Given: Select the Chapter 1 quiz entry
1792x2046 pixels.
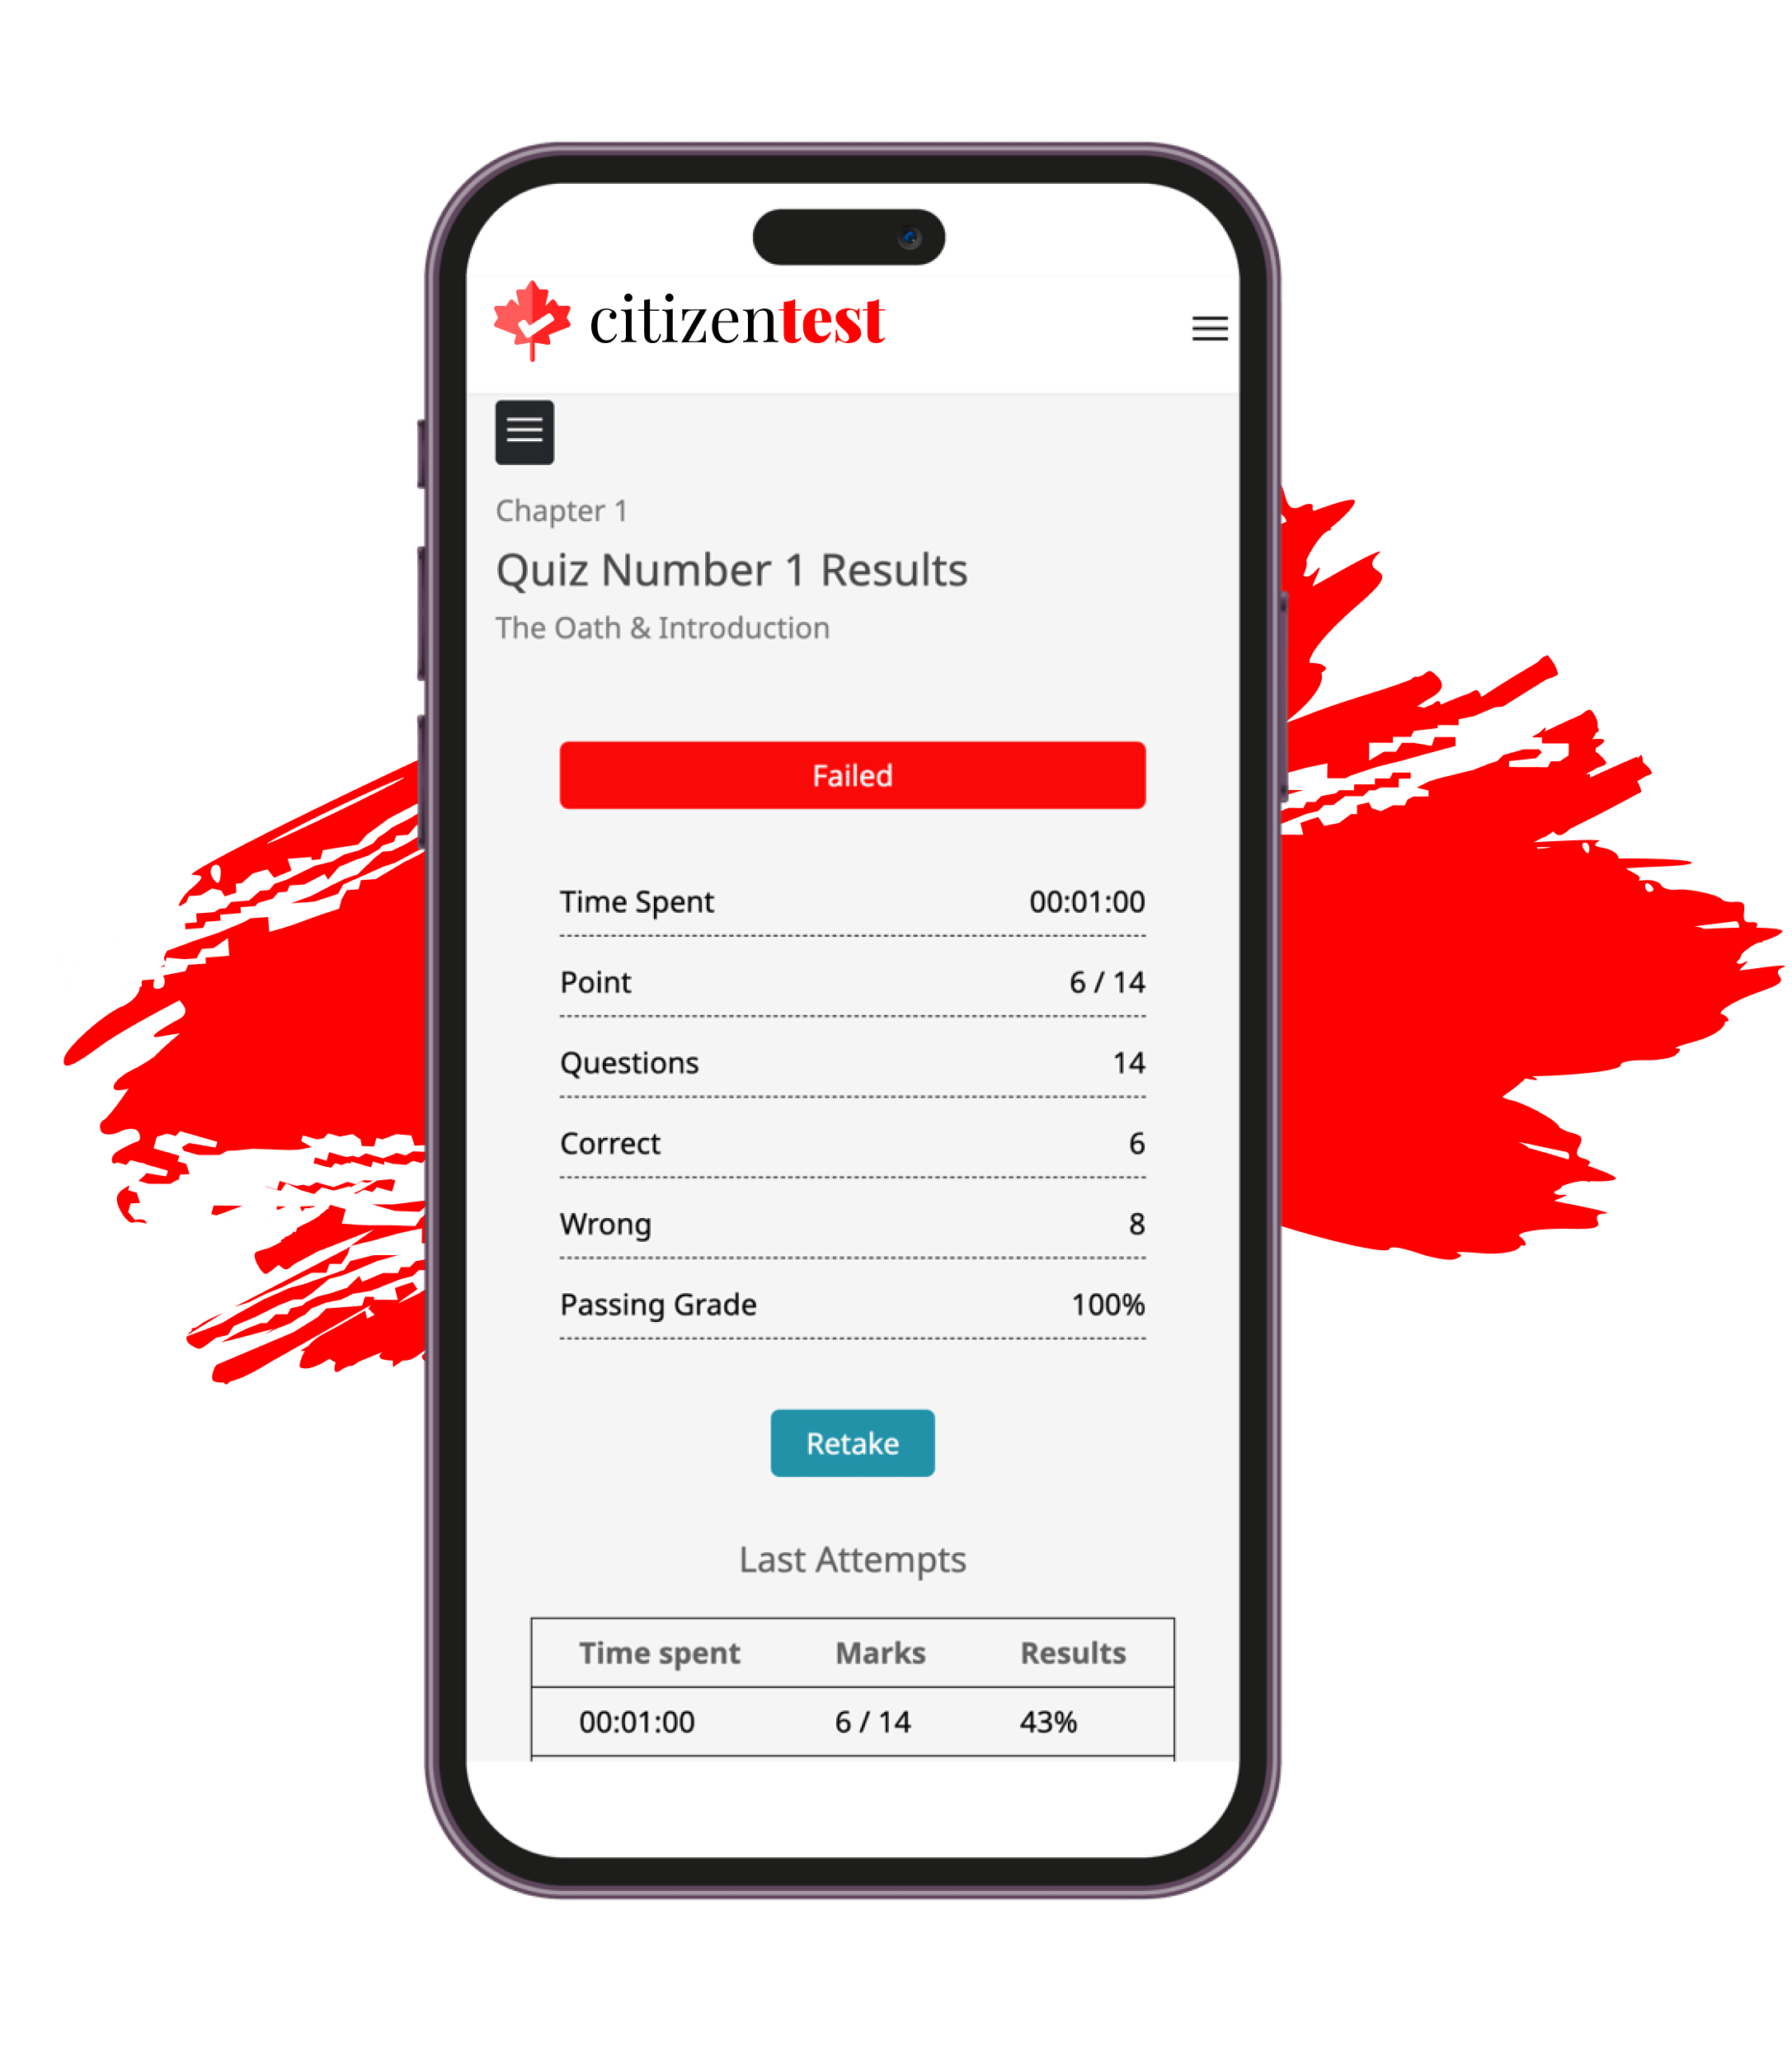Looking at the screenshot, I should point(558,510).
